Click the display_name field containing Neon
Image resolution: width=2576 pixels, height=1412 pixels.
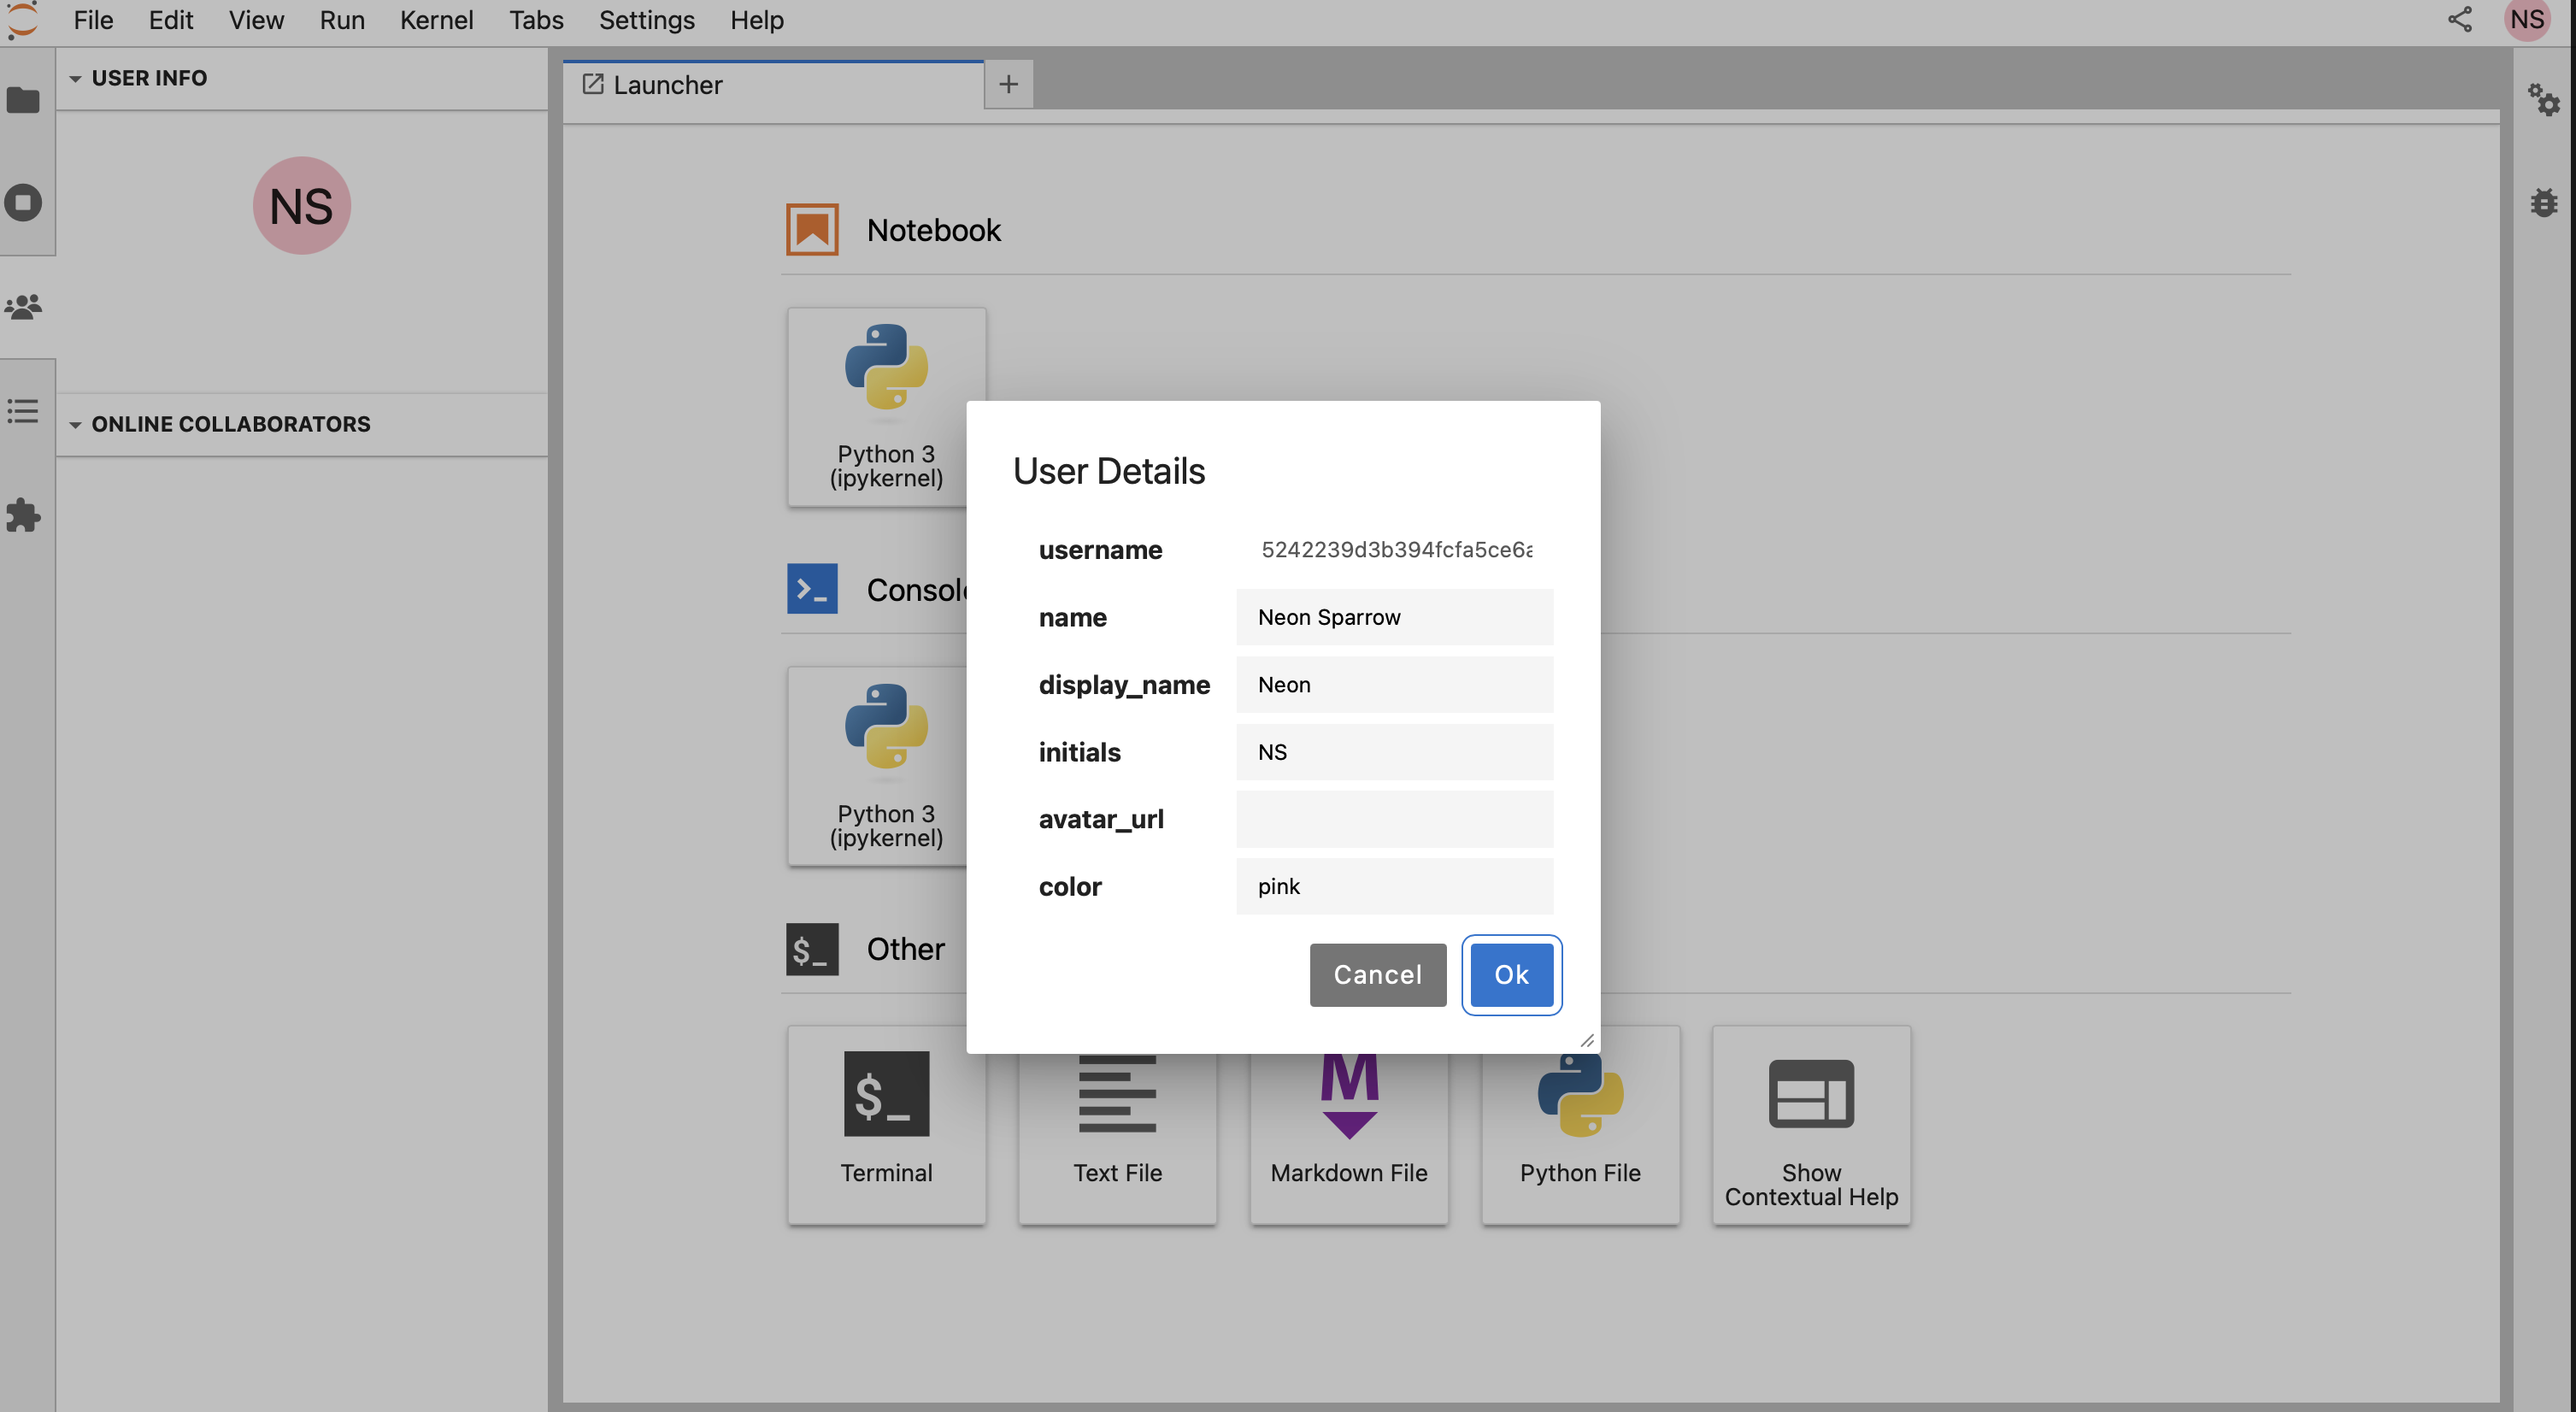click(x=1394, y=685)
